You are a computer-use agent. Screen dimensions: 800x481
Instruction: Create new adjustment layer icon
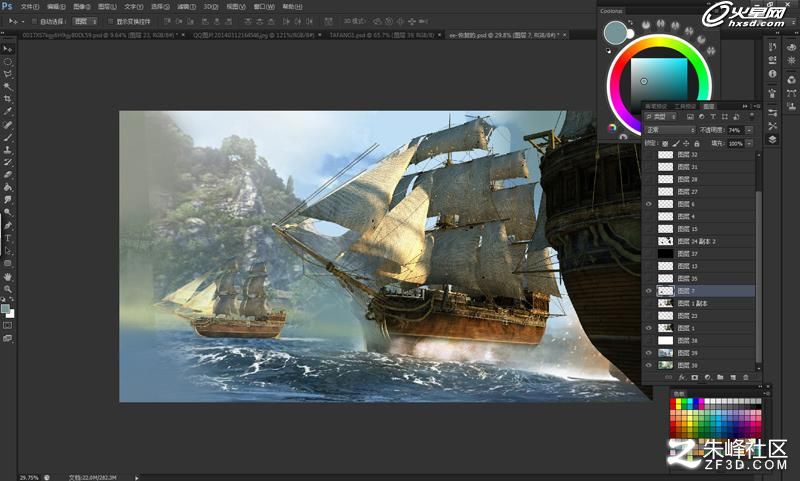click(x=707, y=377)
